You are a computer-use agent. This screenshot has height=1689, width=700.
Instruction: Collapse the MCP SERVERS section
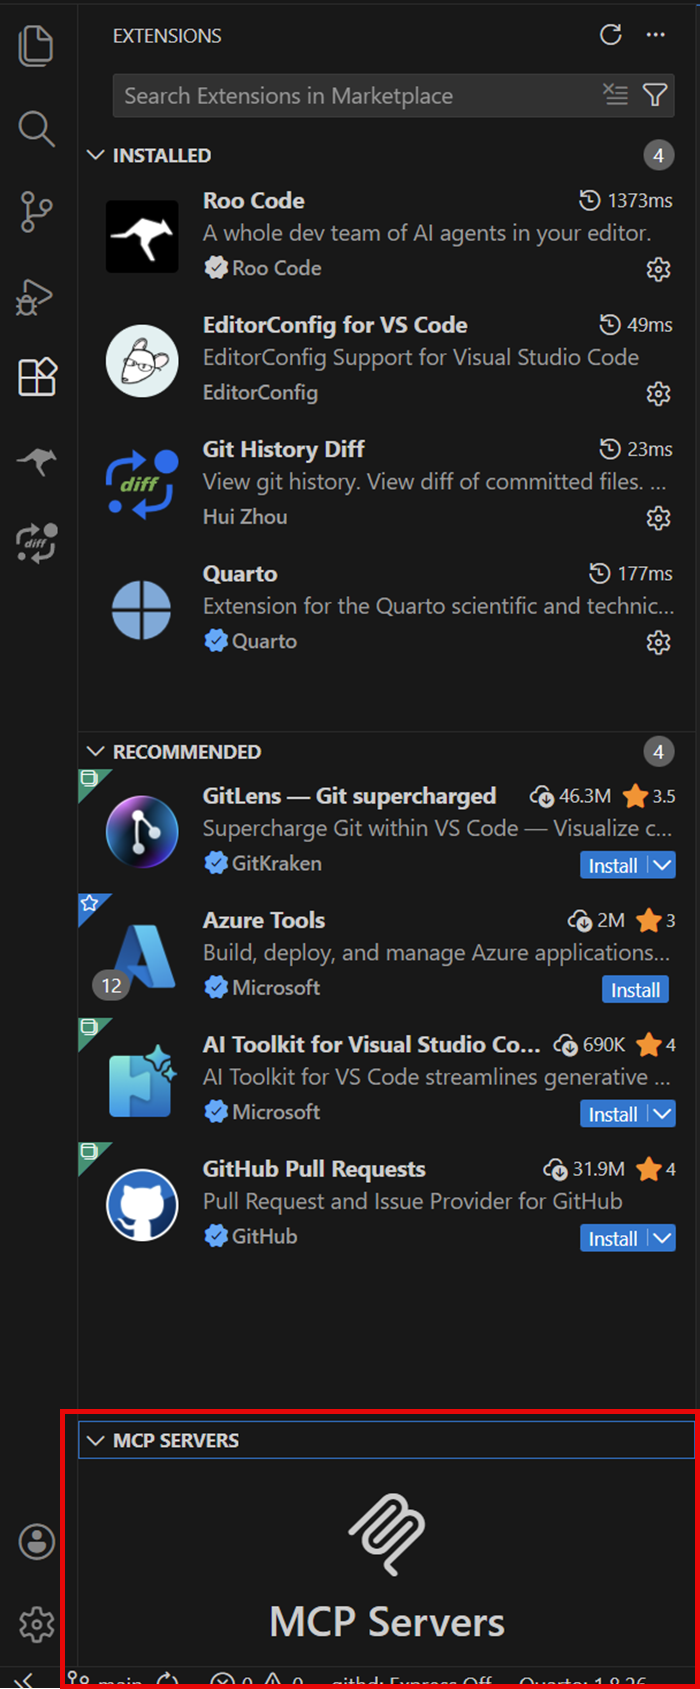point(96,1440)
